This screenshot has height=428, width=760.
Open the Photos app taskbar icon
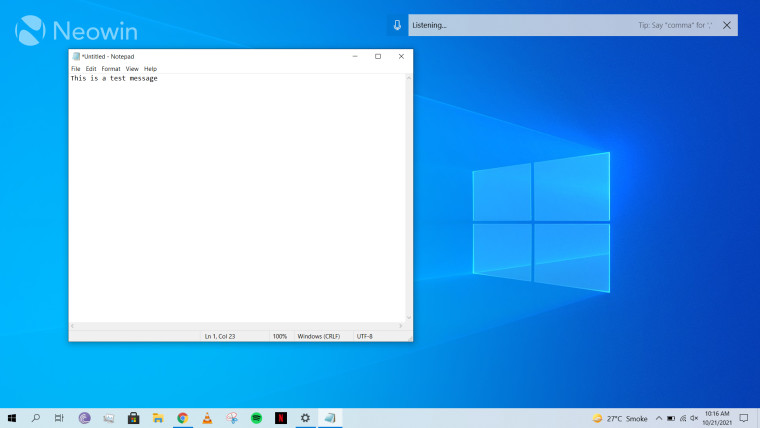click(x=109, y=418)
